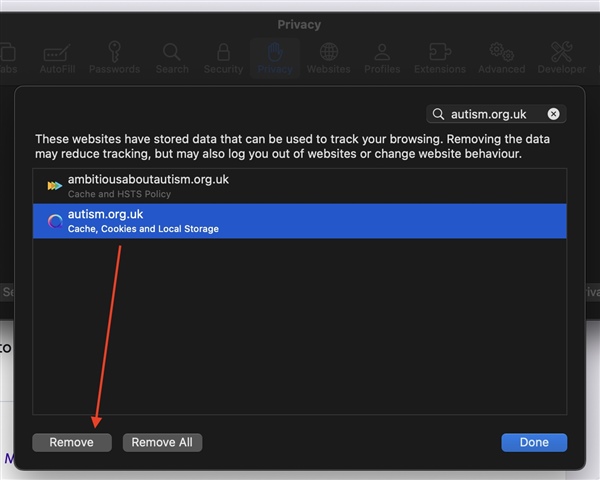
Task: Select the Privacy pane icon
Action: (274, 57)
